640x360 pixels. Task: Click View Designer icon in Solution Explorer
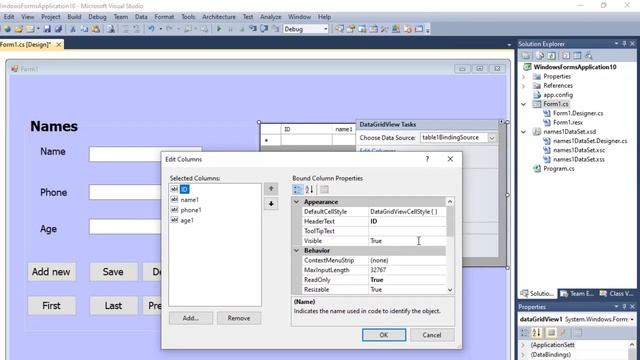point(577,55)
